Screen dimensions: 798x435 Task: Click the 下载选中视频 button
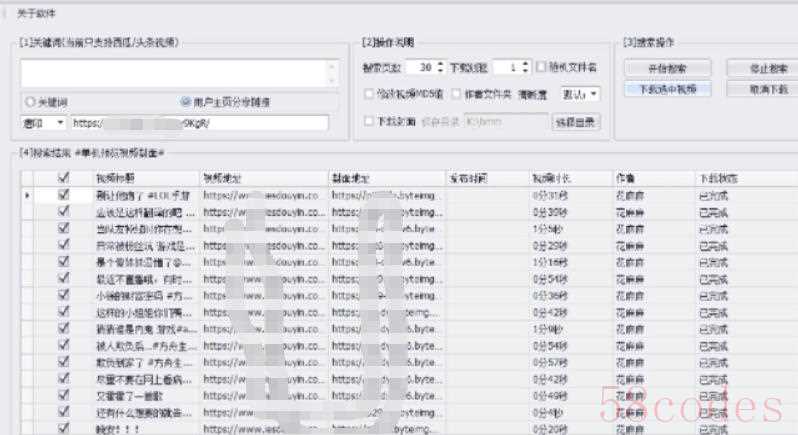click(x=667, y=90)
